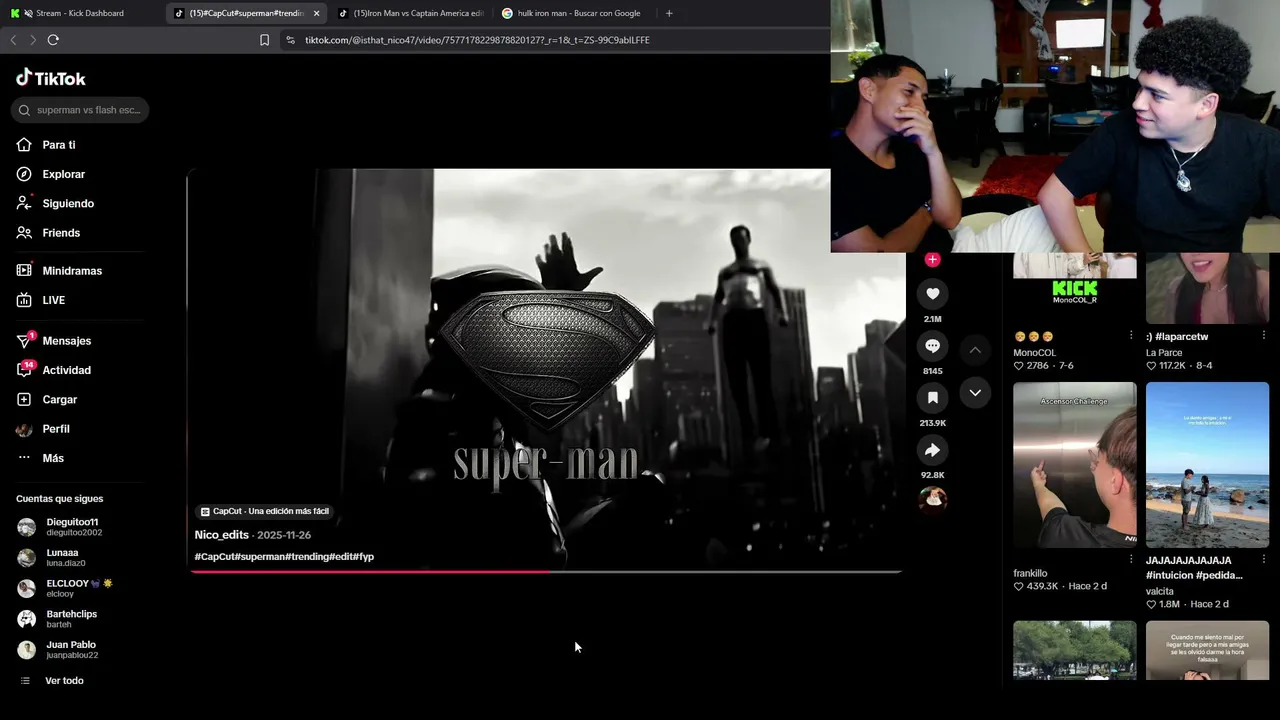Viewport: 1280px width, 720px height.
Task: Reload the page
Action: pyautogui.click(x=53, y=40)
